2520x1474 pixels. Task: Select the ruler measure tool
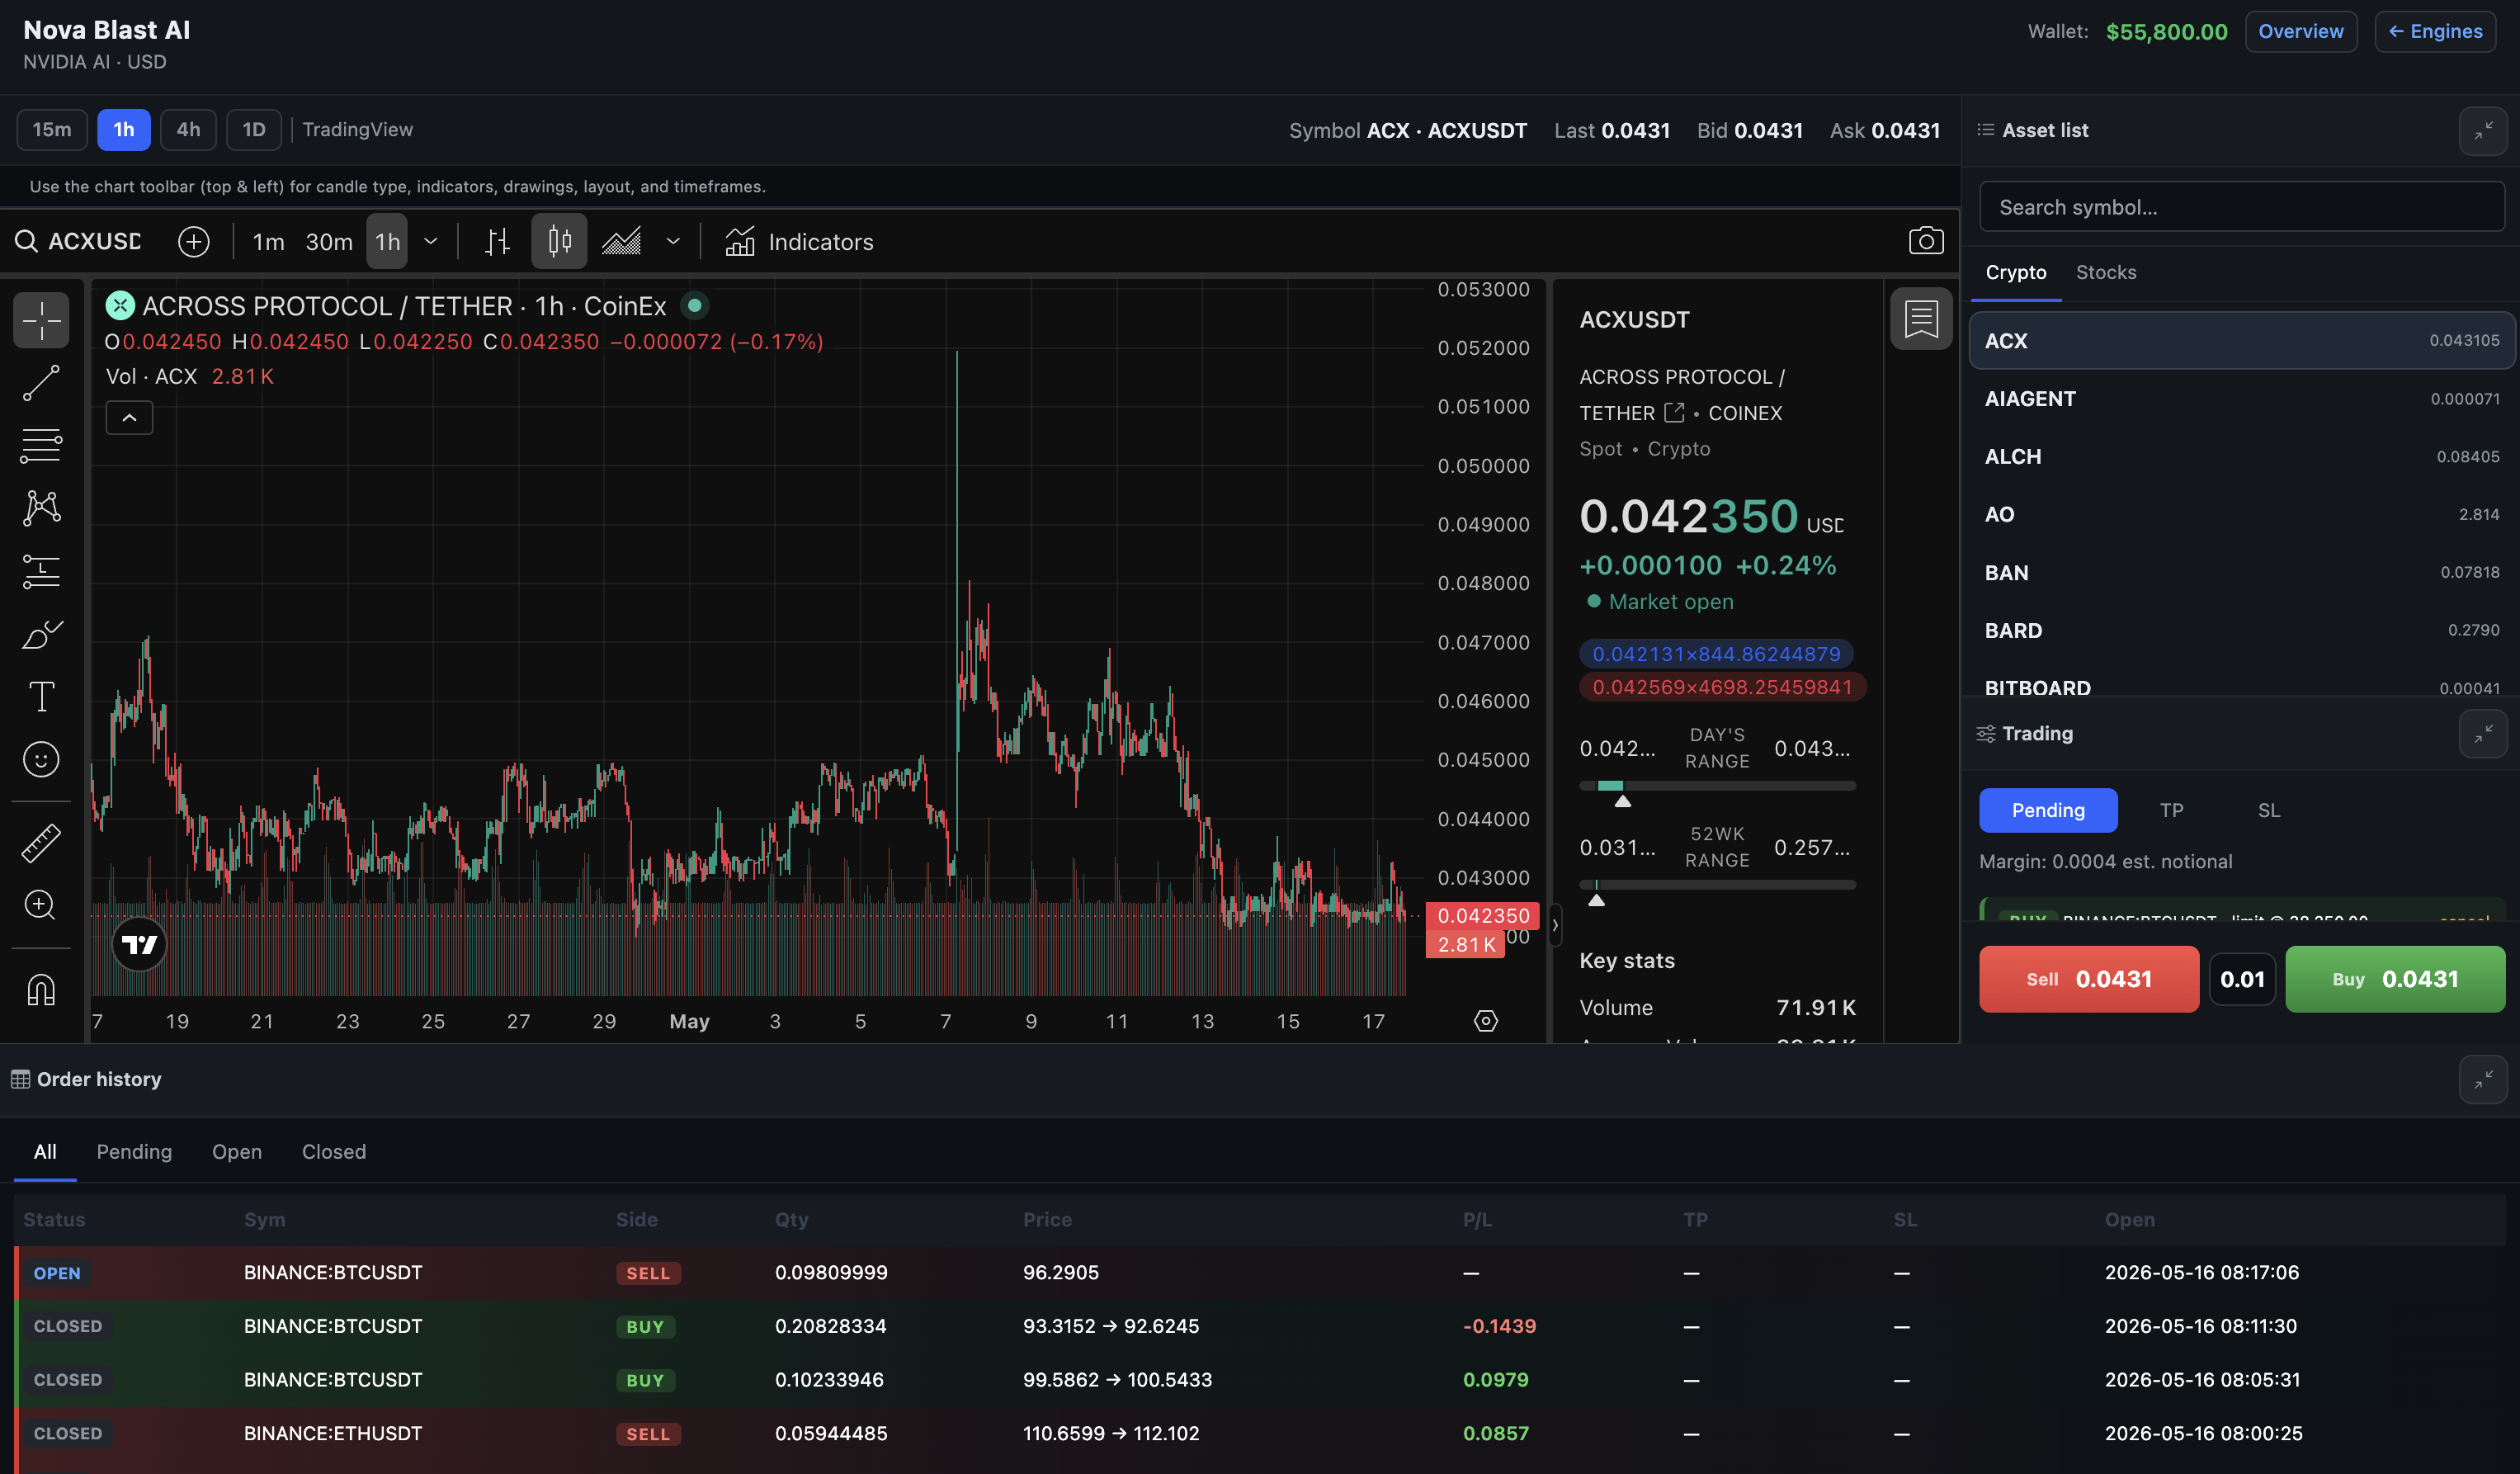[41, 843]
